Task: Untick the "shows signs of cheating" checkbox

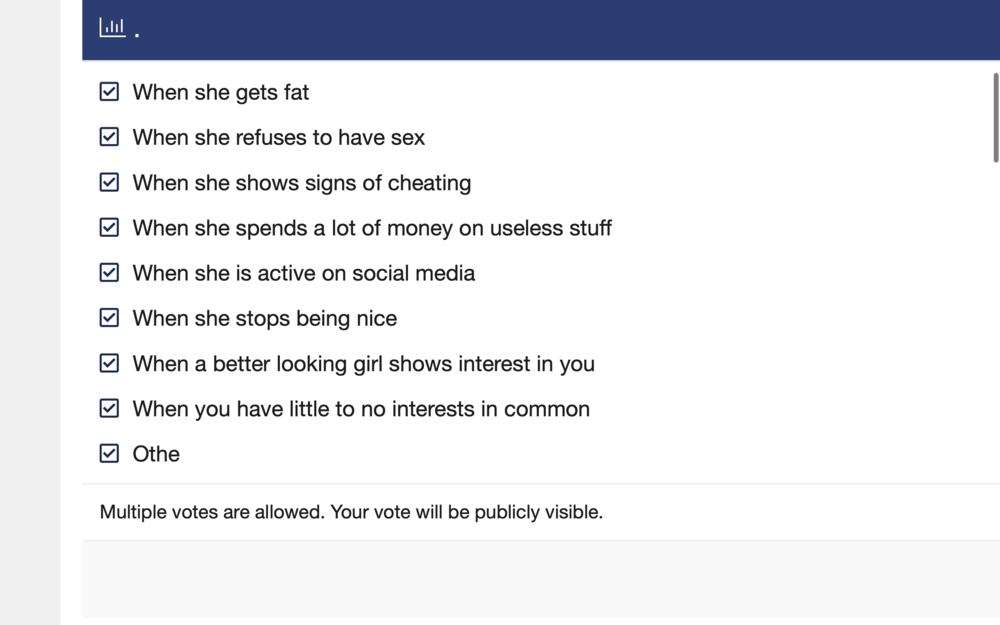Action: pos(110,182)
